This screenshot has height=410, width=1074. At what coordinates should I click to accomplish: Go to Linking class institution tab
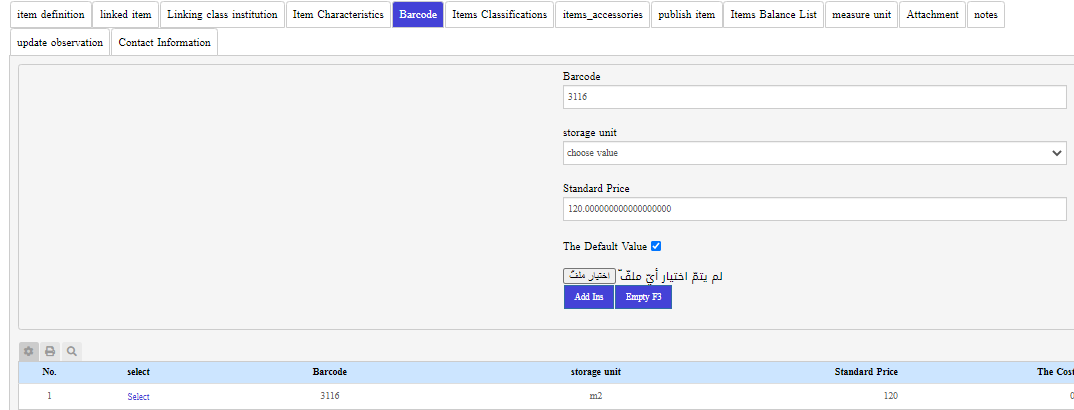(x=222, y=15)
